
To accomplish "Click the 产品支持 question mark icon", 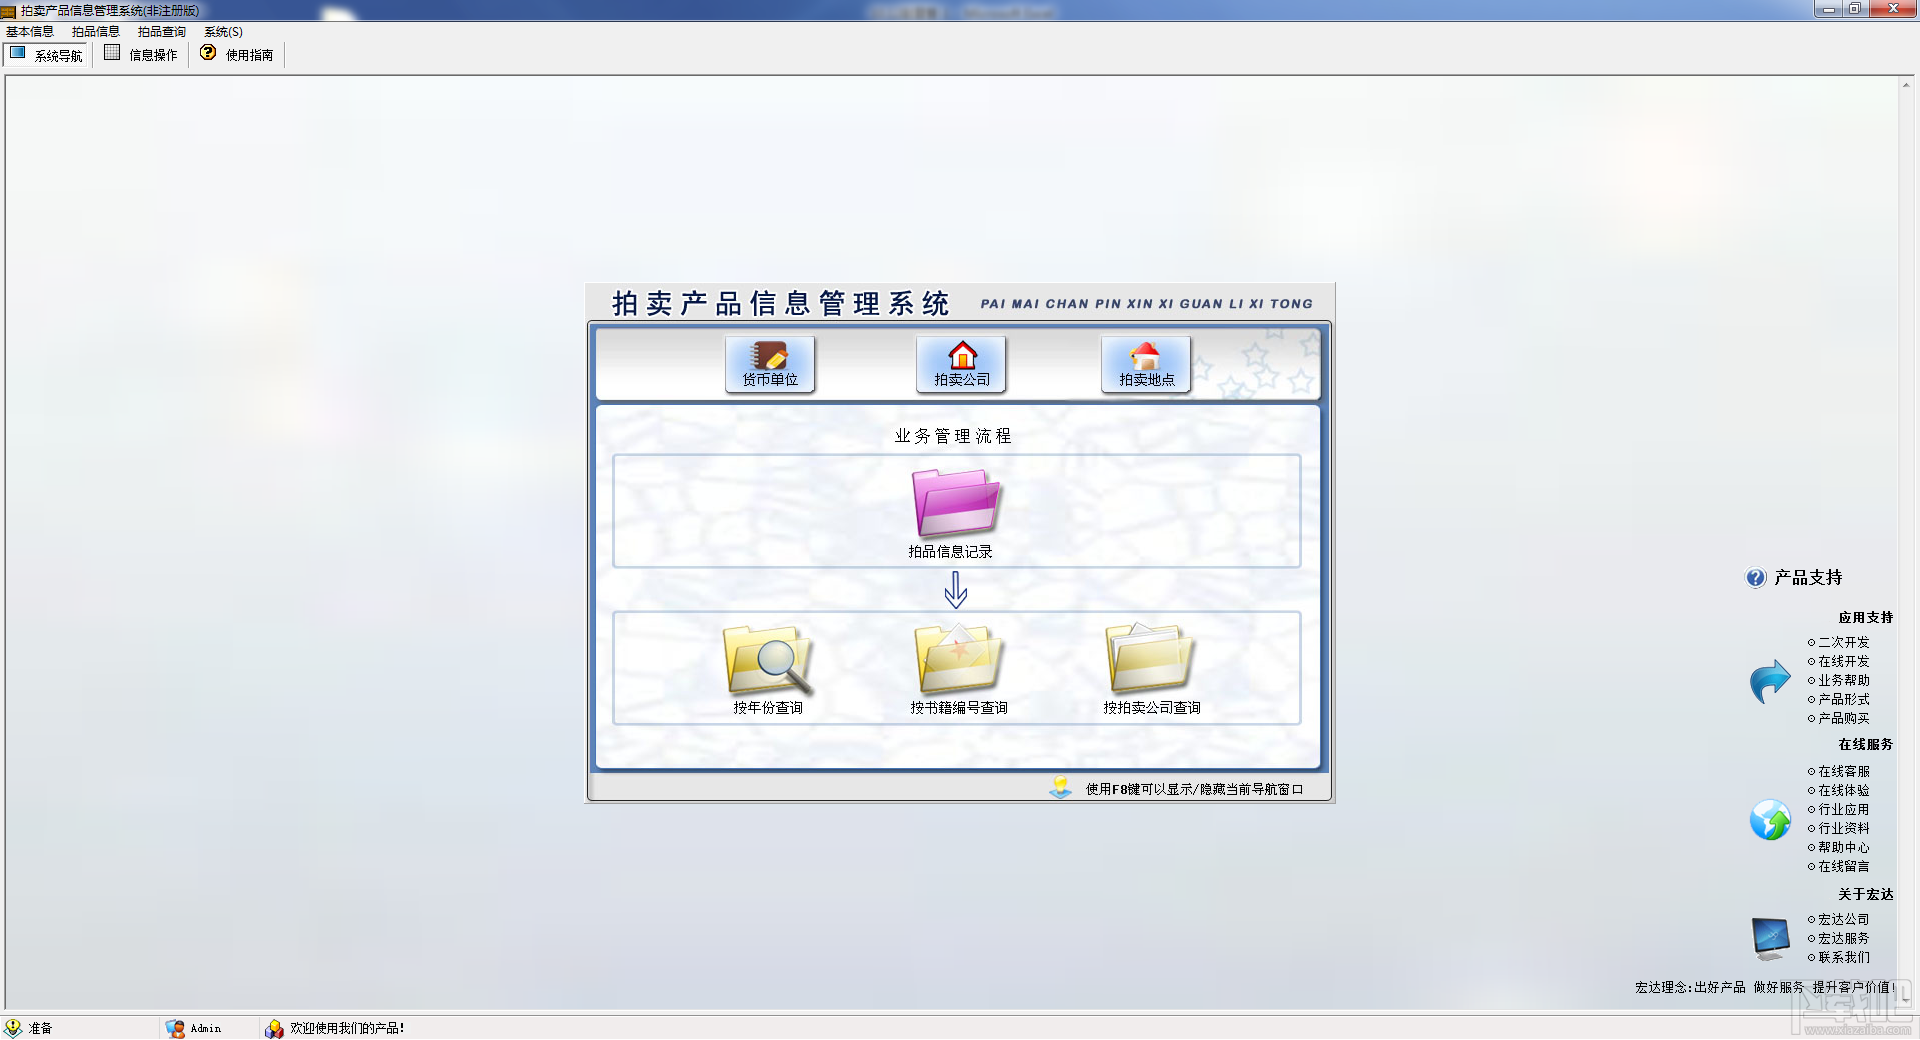I will tap(1756, 578).
